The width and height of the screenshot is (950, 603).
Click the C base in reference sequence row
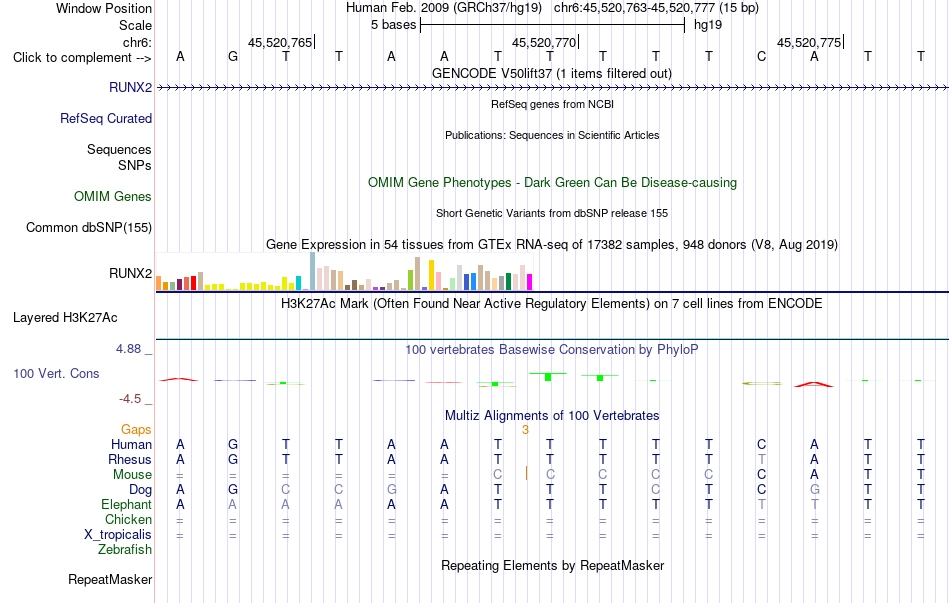[x=762, y=57]
